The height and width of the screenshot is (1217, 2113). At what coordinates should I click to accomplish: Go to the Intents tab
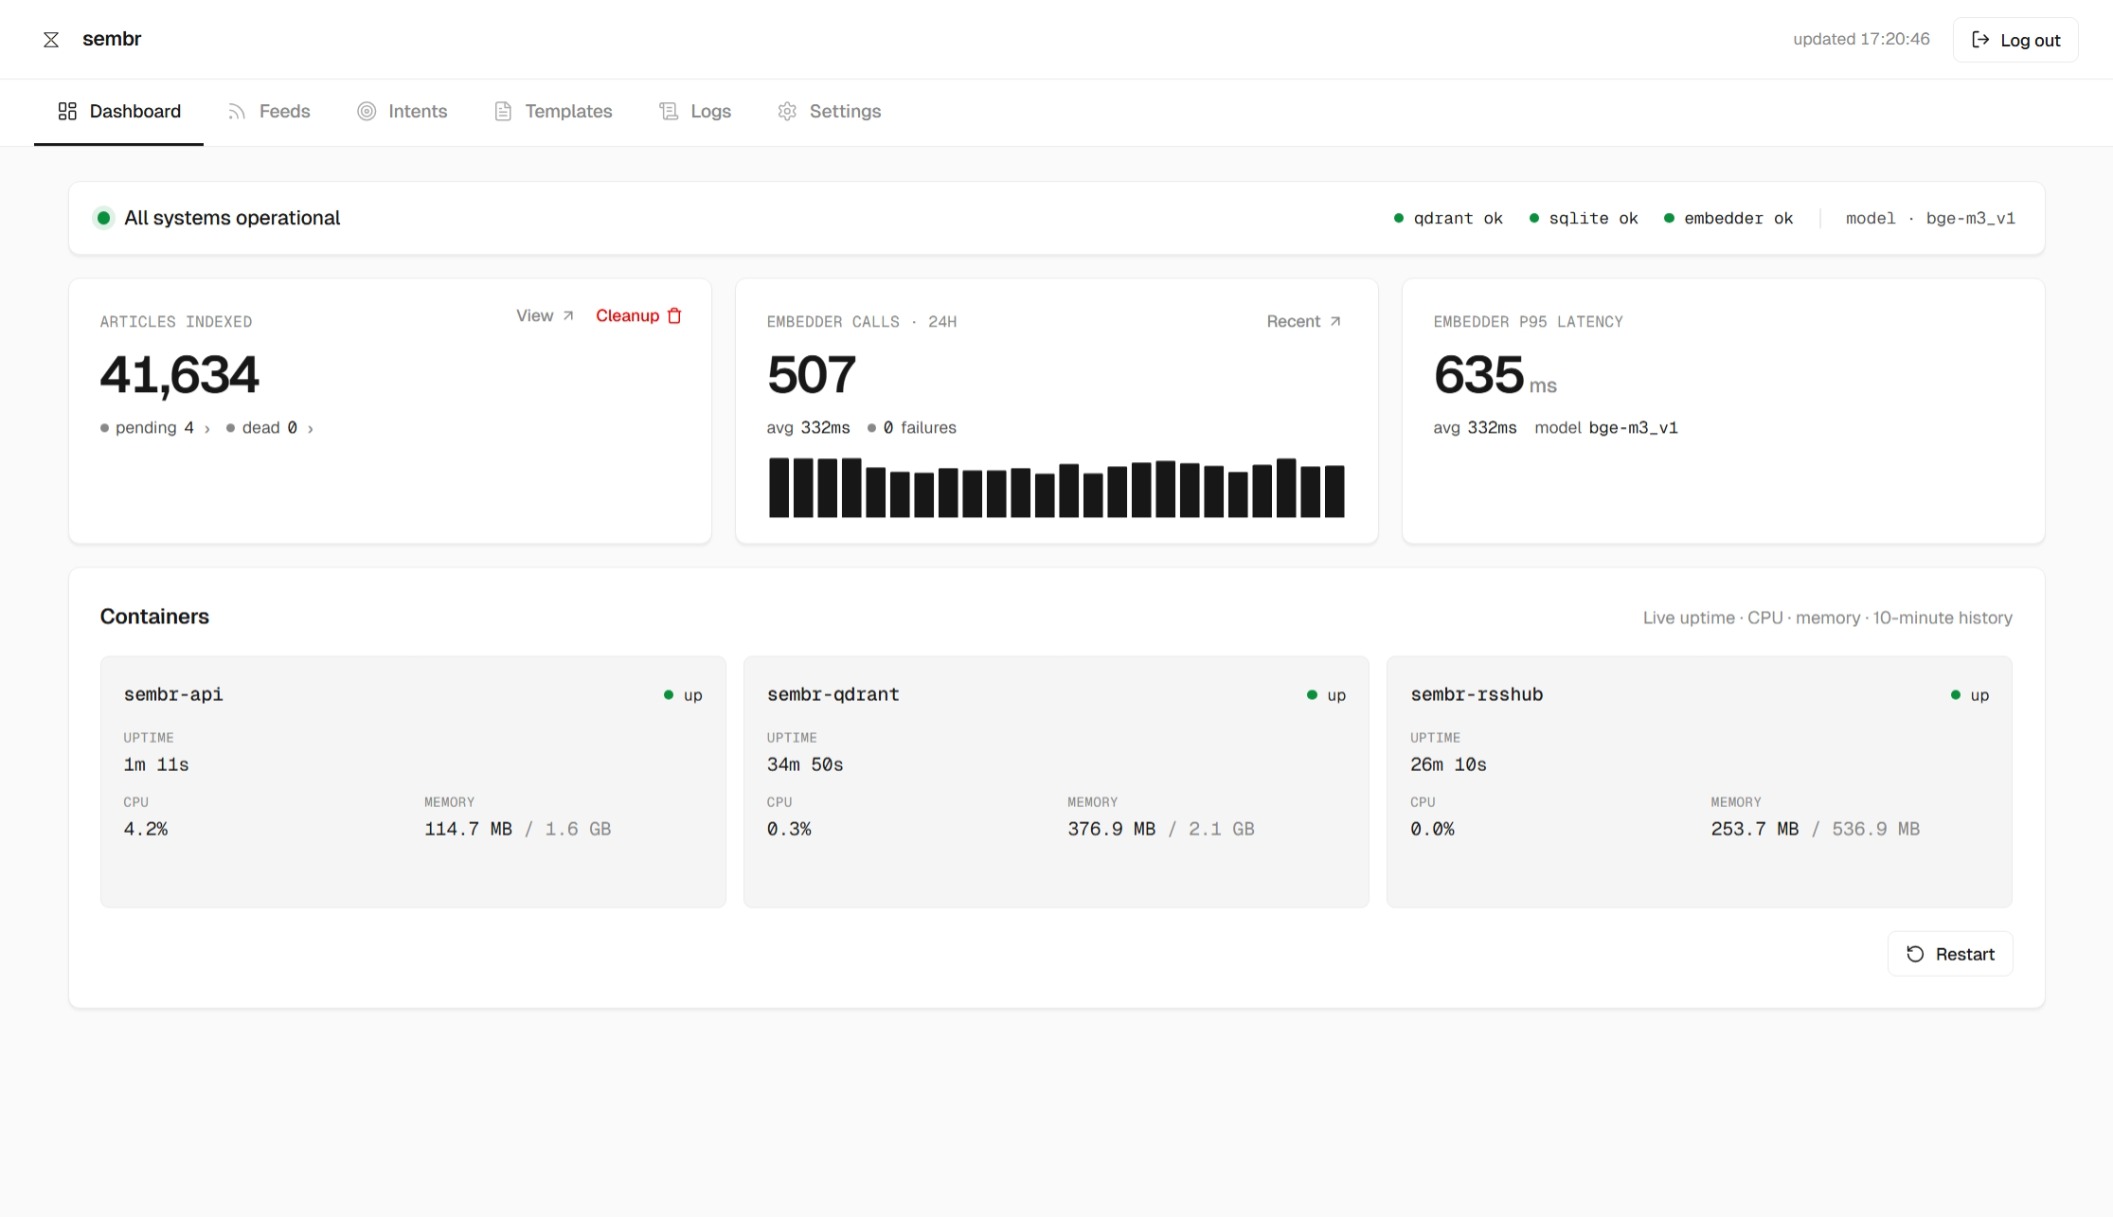tap(402, 111)
